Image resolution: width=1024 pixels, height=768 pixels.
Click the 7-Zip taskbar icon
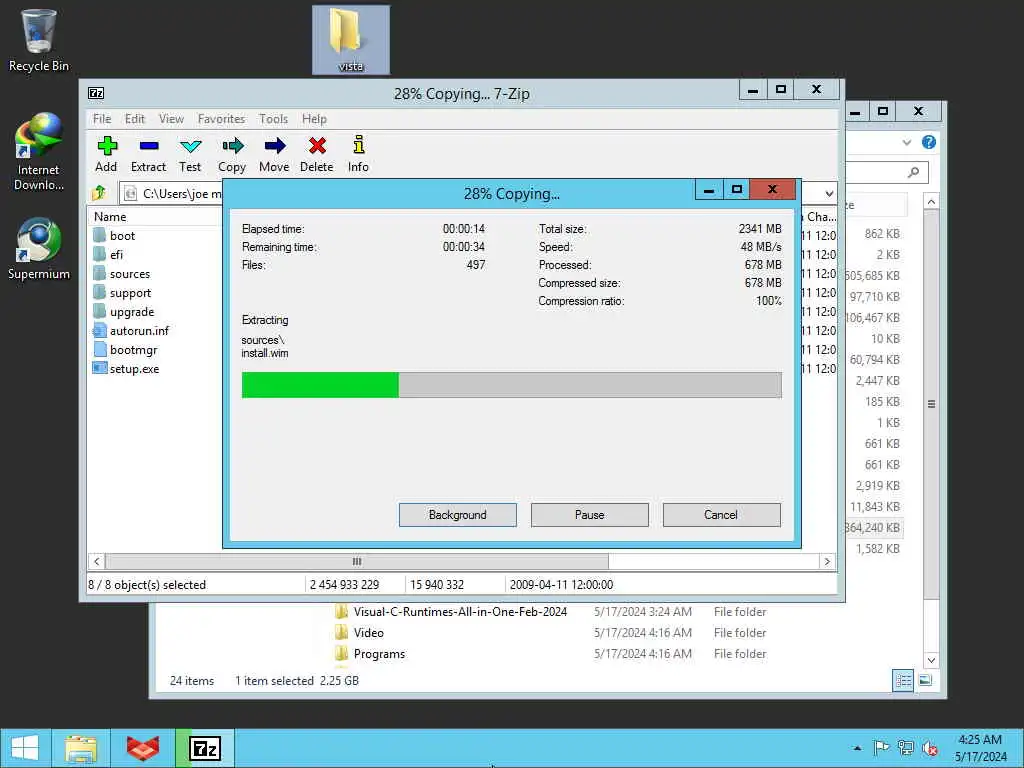pyautogui.click(x=205, y=748)
